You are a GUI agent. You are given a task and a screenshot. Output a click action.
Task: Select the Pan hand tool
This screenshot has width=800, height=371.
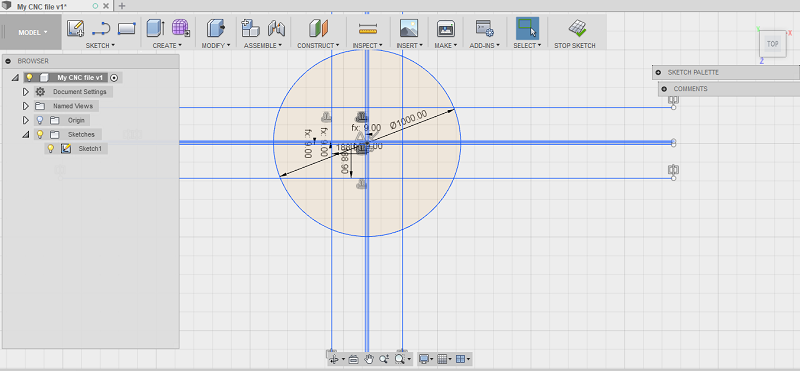[369, 359]
